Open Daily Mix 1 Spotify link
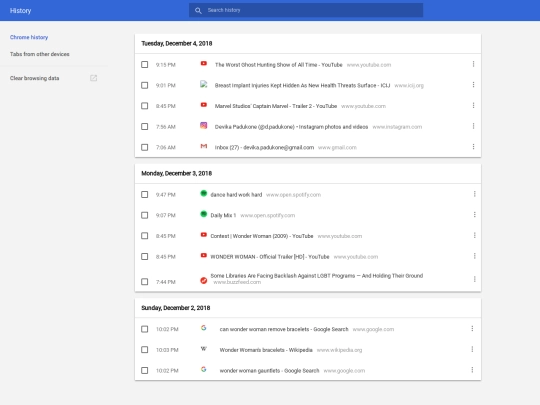 pyautogui.click(x=223, y=216)
